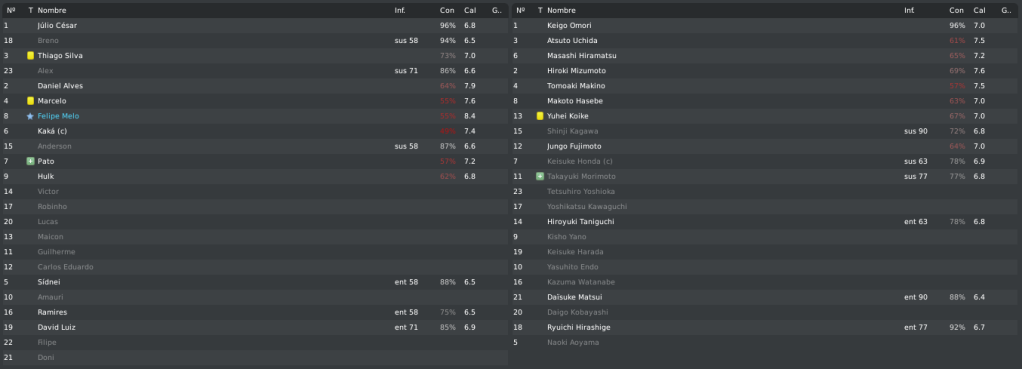1022x369 pixels.
Task: Click the star icon beside Felipe Melo
Action: (30, 116)
